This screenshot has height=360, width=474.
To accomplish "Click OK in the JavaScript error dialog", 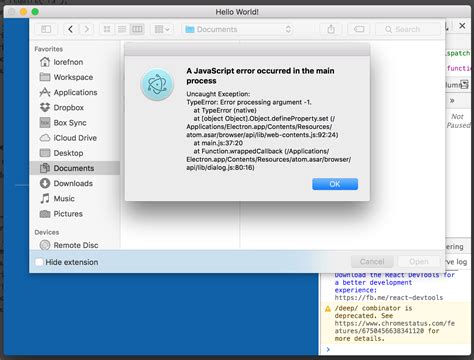I will (335, 184).
